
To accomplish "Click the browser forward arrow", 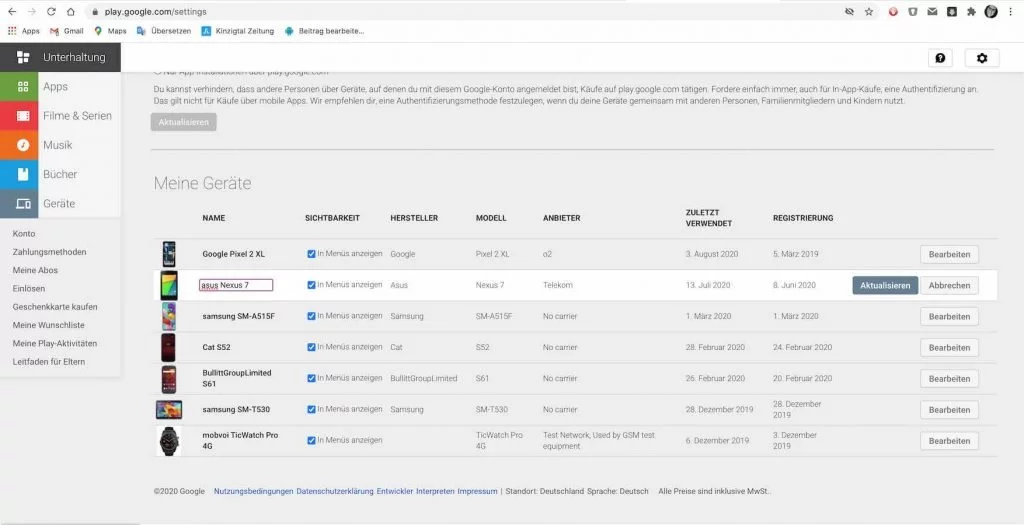I will pyautogui.click(x=31, y=12).
